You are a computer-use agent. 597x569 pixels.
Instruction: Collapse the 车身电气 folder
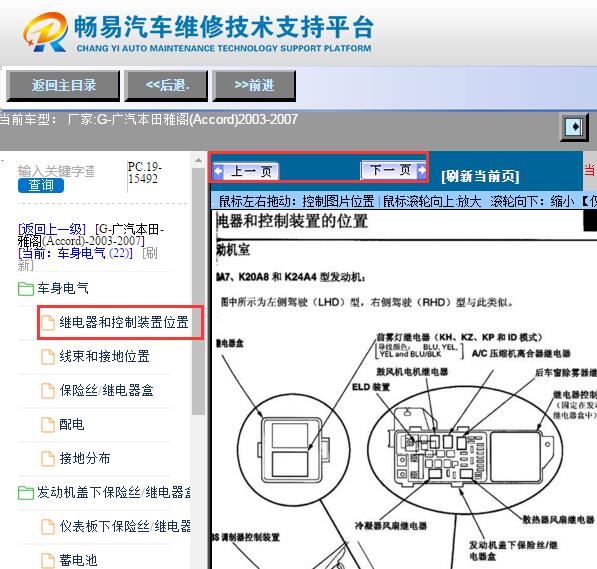tap(62, 288)
